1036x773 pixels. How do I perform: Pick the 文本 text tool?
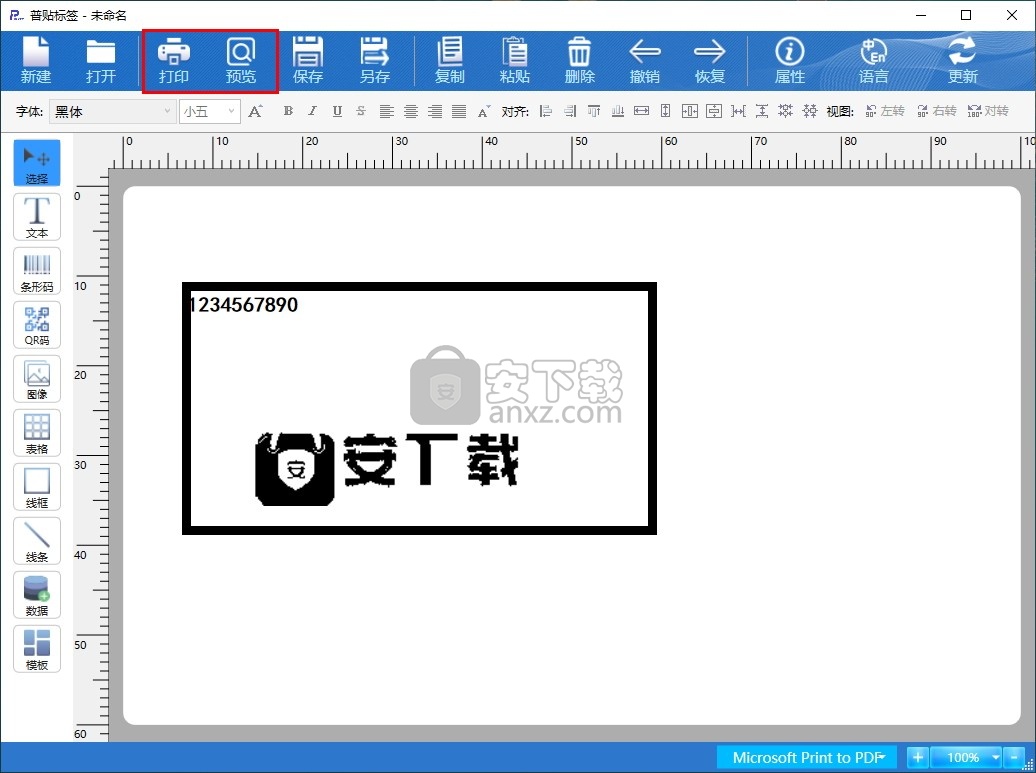(37, 217)
